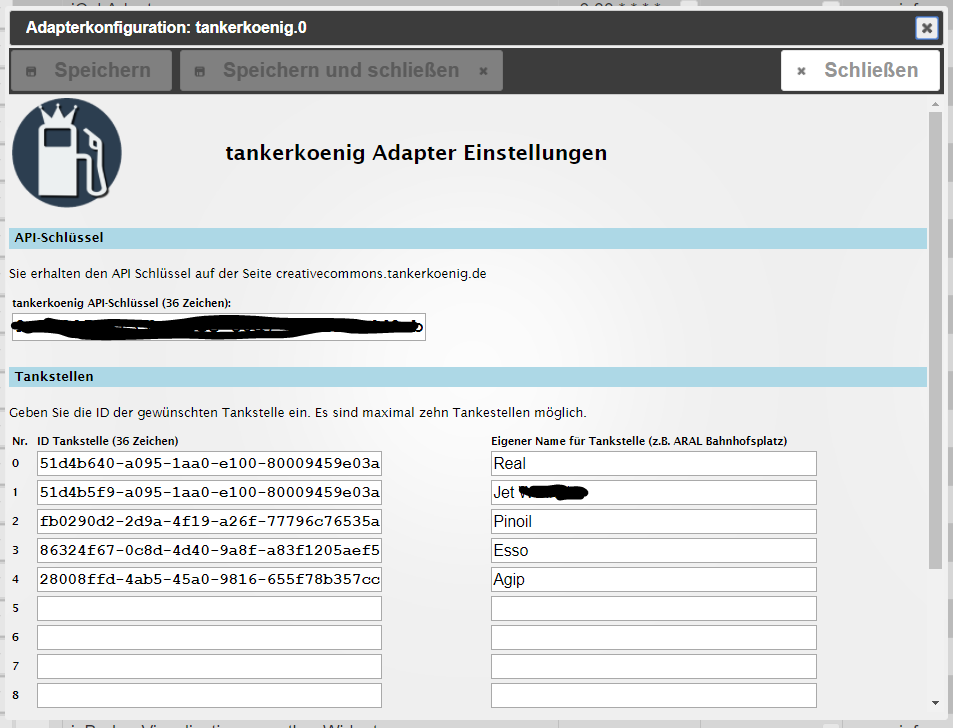The height and width of the screenshot is (728, 953).
Task: Click the 'Eigener Name für Tankstelle' column label
Action: (639, 441)
